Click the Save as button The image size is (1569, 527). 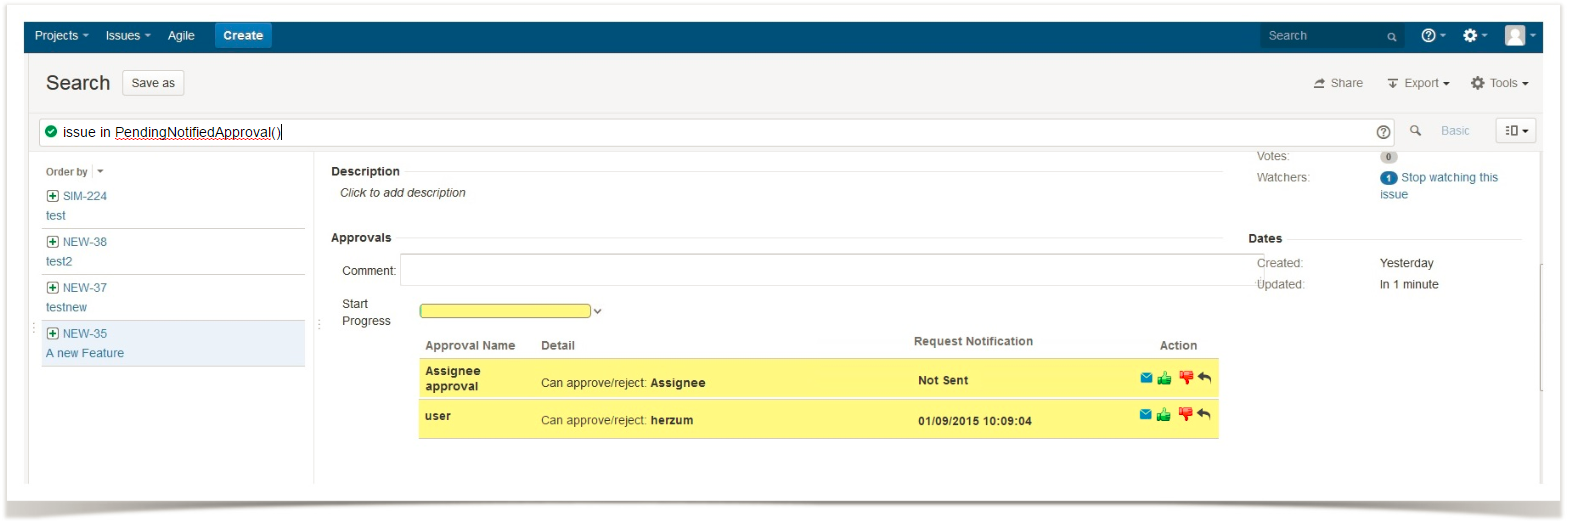pos(153,84)
